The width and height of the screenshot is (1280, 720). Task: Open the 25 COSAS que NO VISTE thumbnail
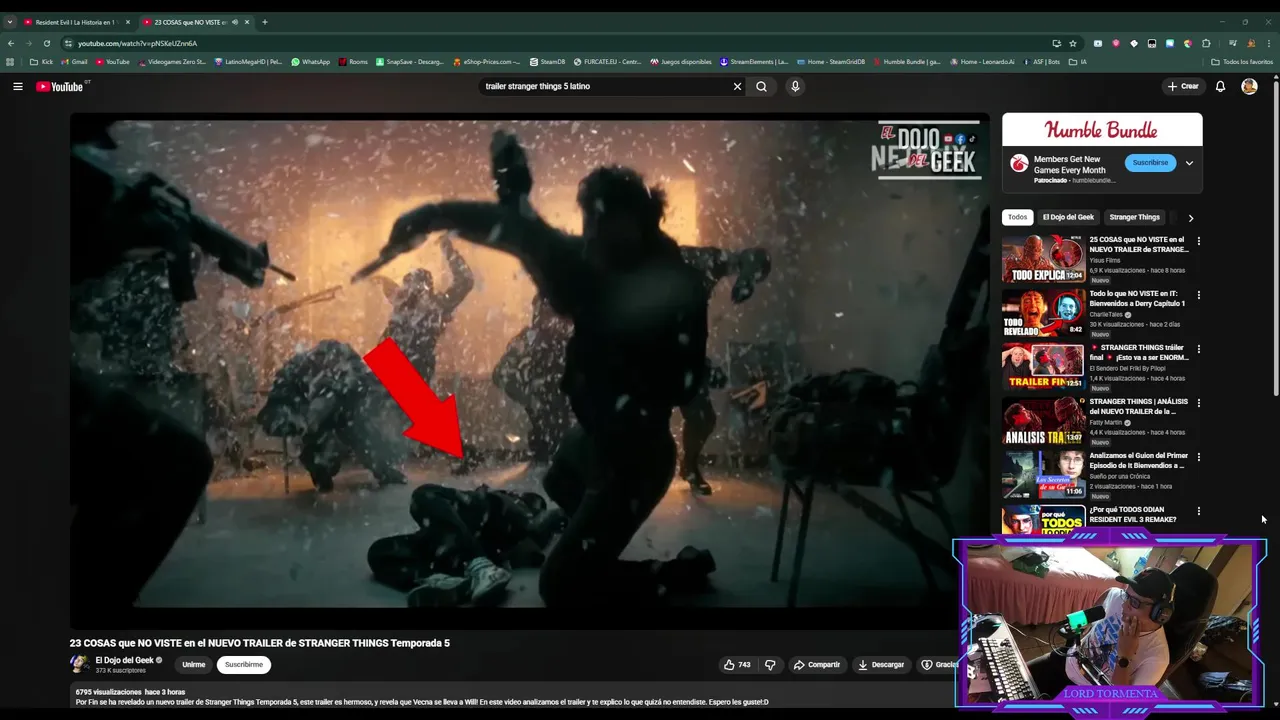pyautogui.click(x=1043, y=259)
